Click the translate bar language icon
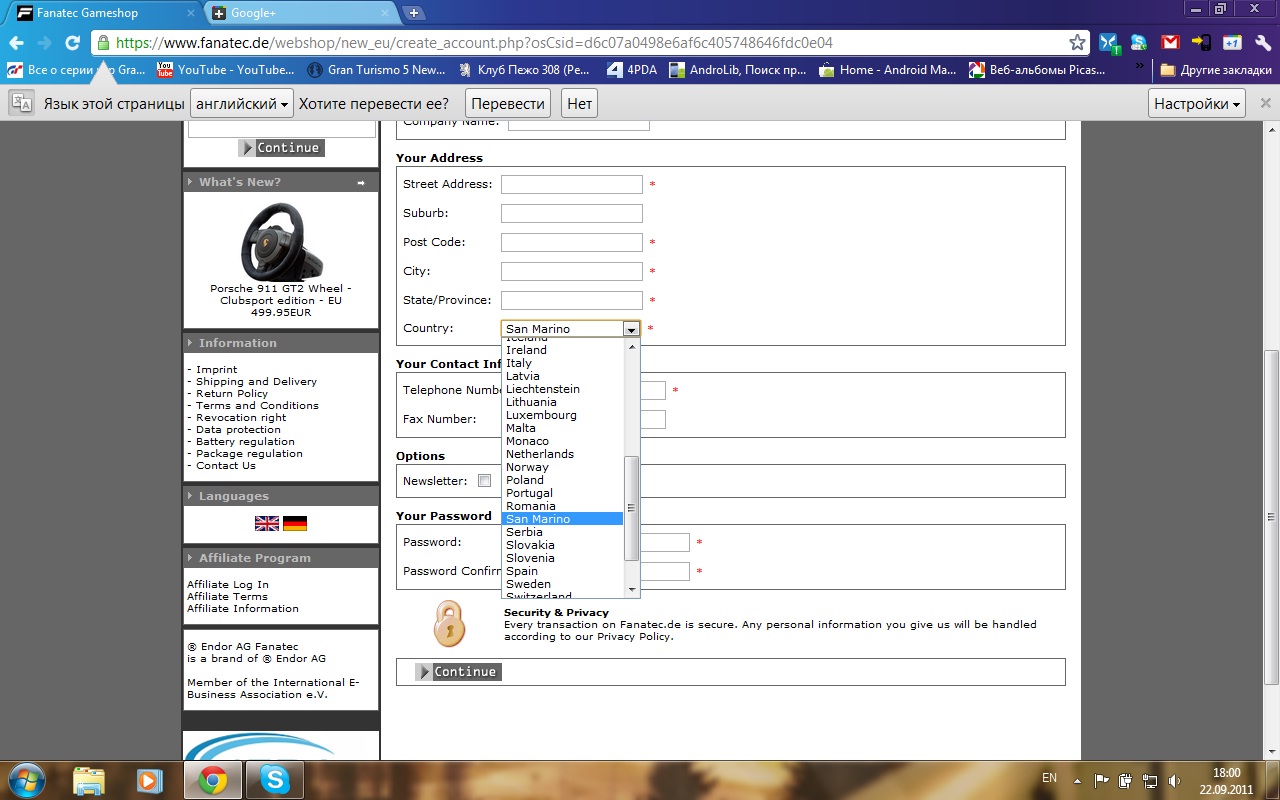 23,103
